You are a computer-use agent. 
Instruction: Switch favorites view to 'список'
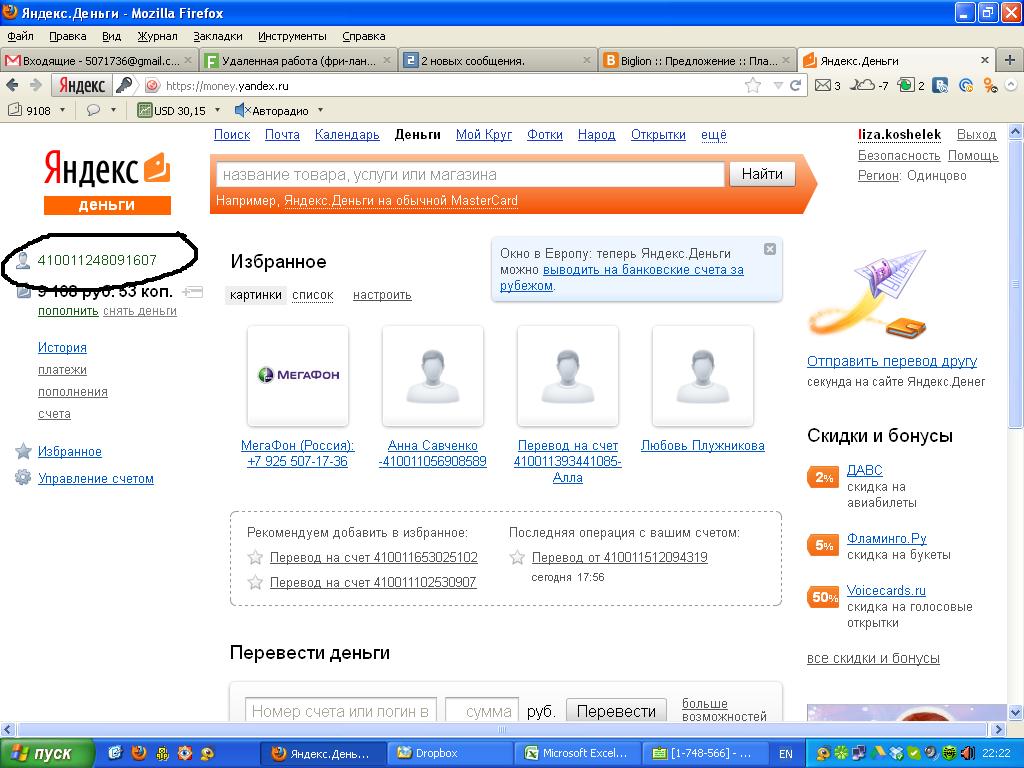313,295
